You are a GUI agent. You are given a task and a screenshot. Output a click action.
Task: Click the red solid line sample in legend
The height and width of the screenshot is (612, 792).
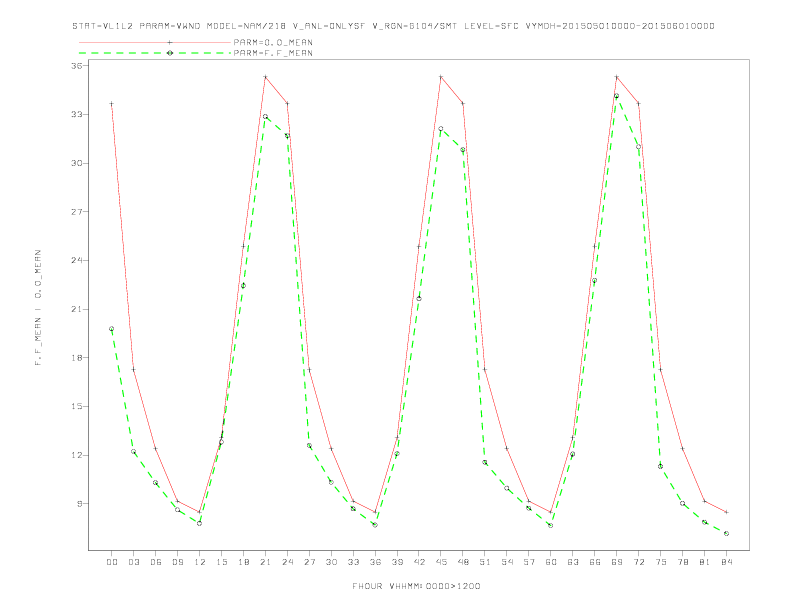tap(155, 42)
